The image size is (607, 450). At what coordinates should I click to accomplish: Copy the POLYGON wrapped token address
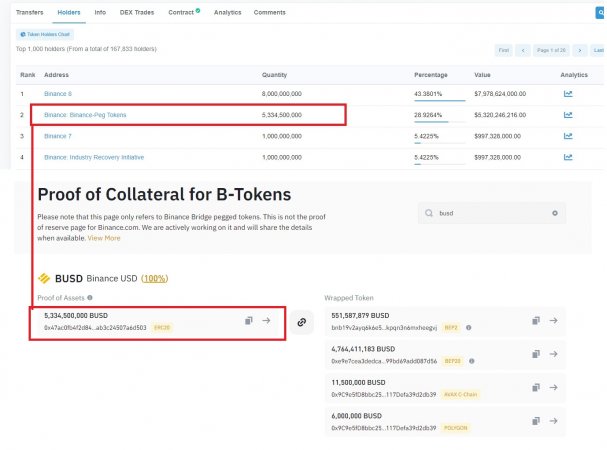536,421
